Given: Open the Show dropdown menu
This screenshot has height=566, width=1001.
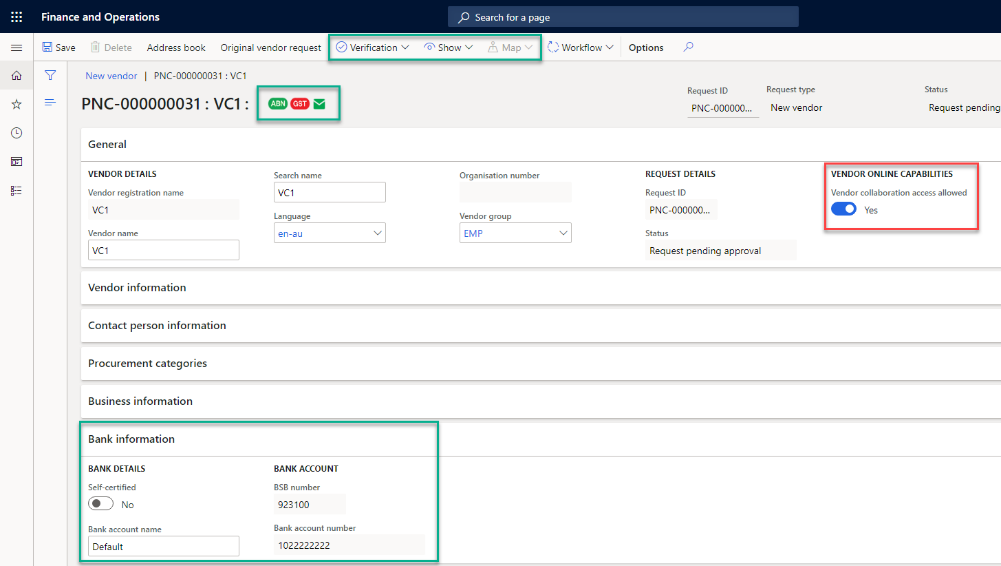Looking at the screenshot, I should pos(449,47).
